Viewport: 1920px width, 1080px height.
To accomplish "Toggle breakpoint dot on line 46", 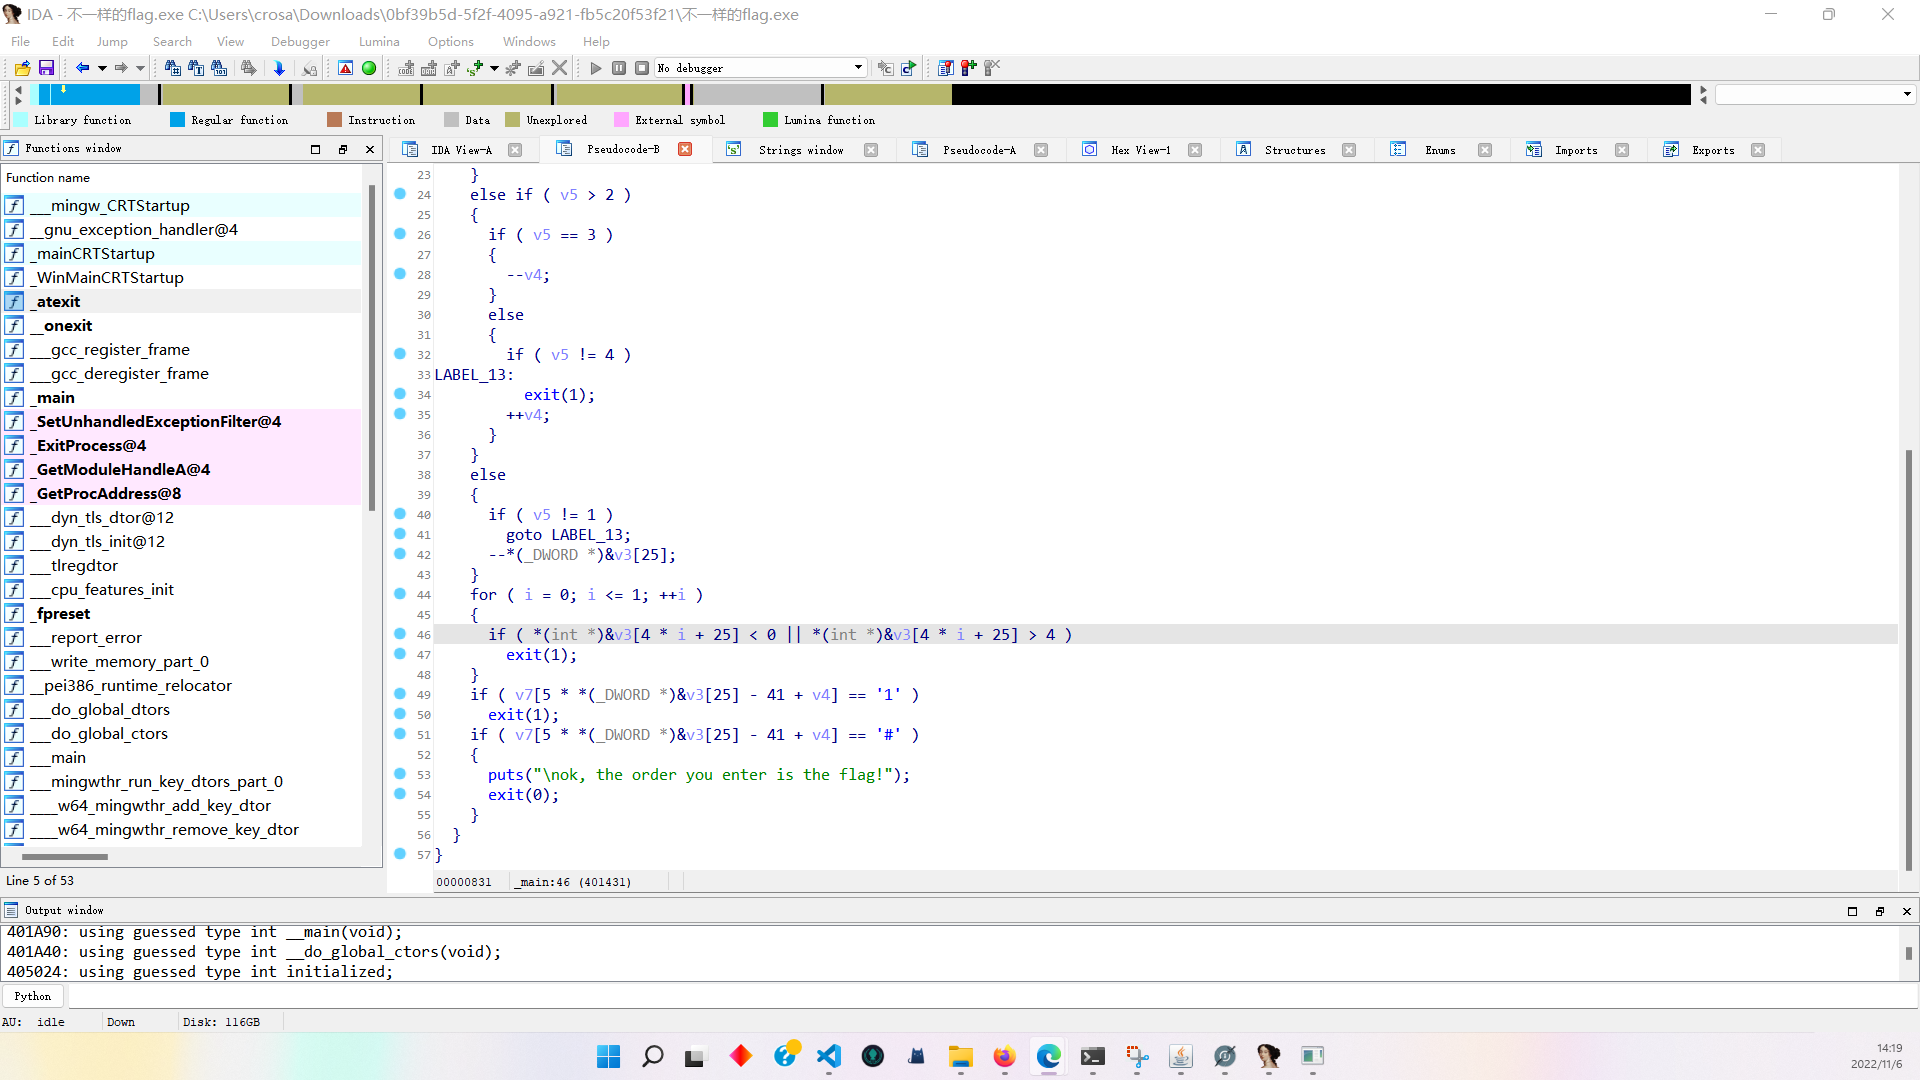I will (x=400, y=634).
